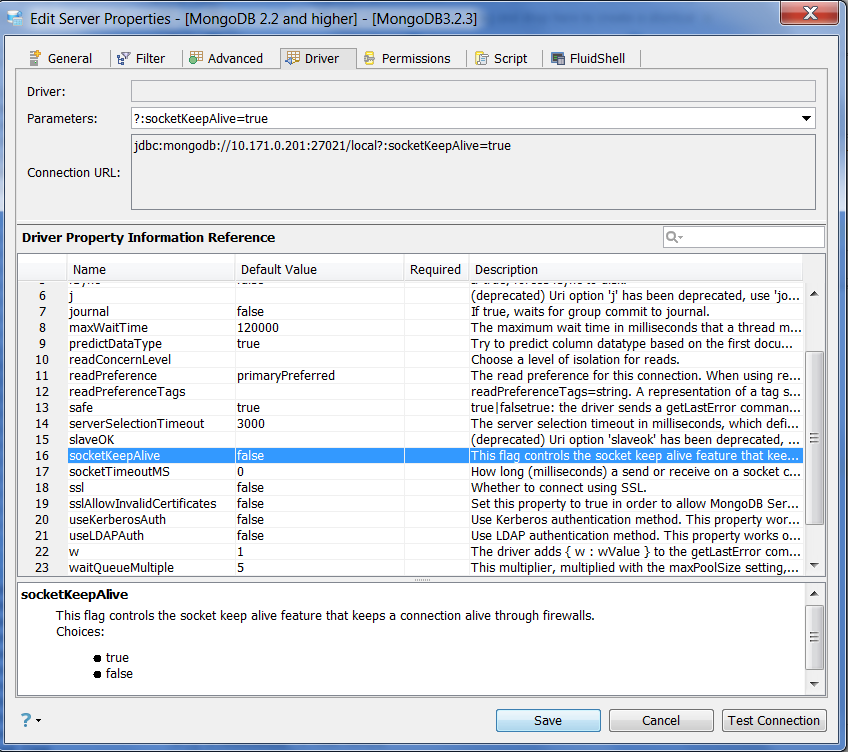Click the property table vertical scrollbar thumb
Image resolution: width=848 pixels, height=752 pixels.
tap(814, 438)
